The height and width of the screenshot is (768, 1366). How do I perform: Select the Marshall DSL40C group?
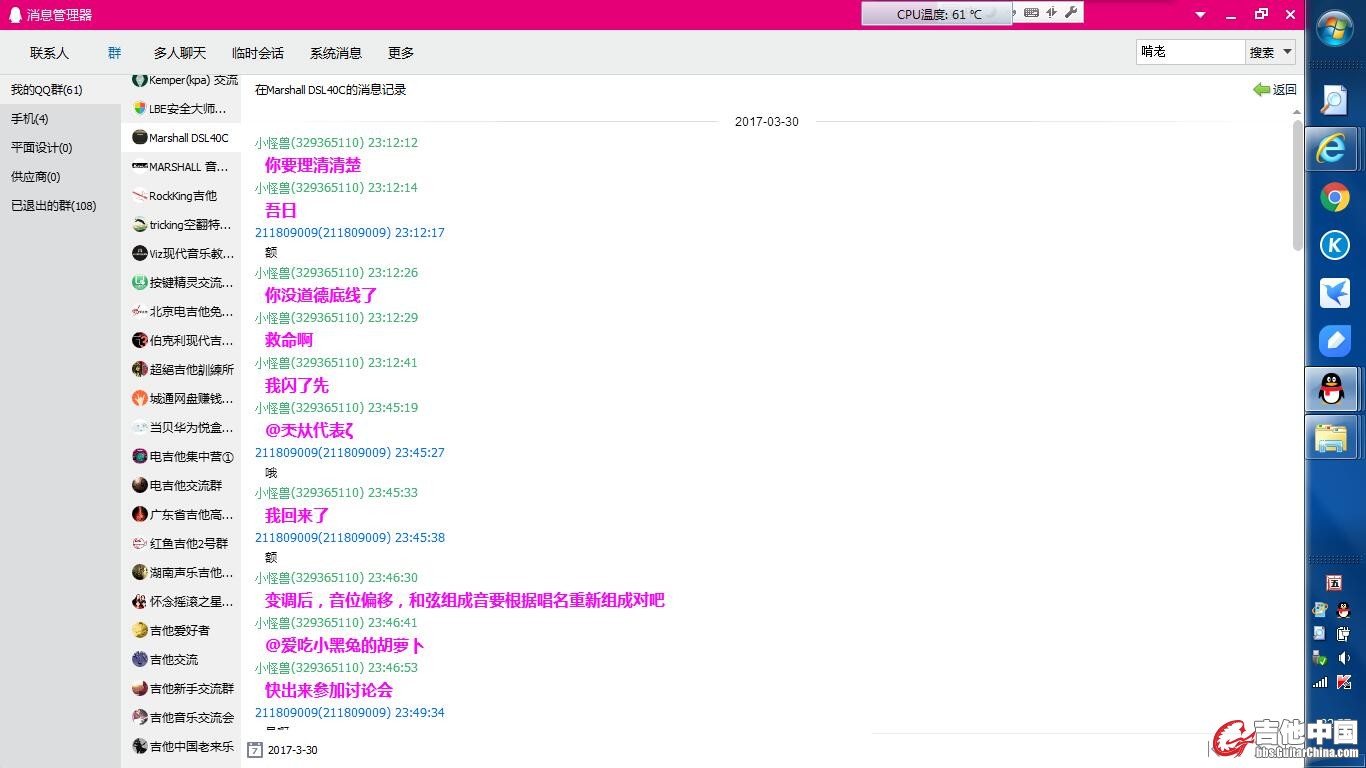pos(188,138)
